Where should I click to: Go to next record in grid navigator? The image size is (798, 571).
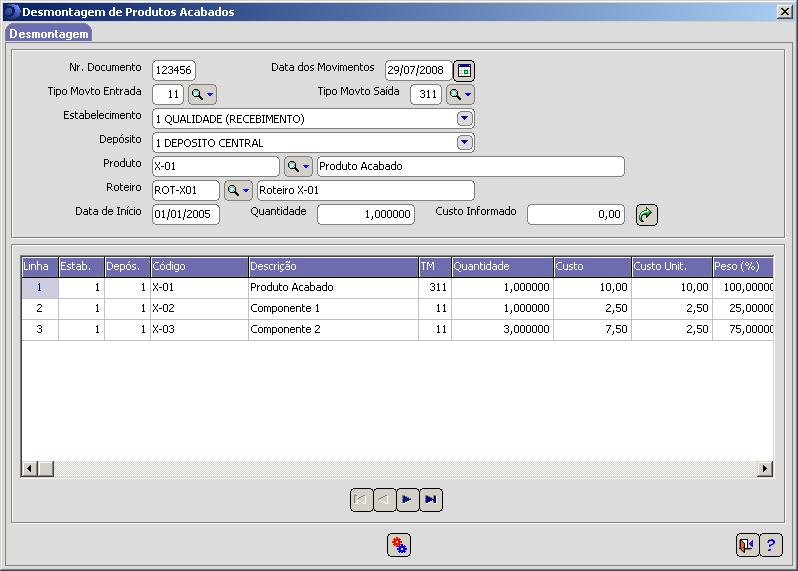(x=407, y=500)
